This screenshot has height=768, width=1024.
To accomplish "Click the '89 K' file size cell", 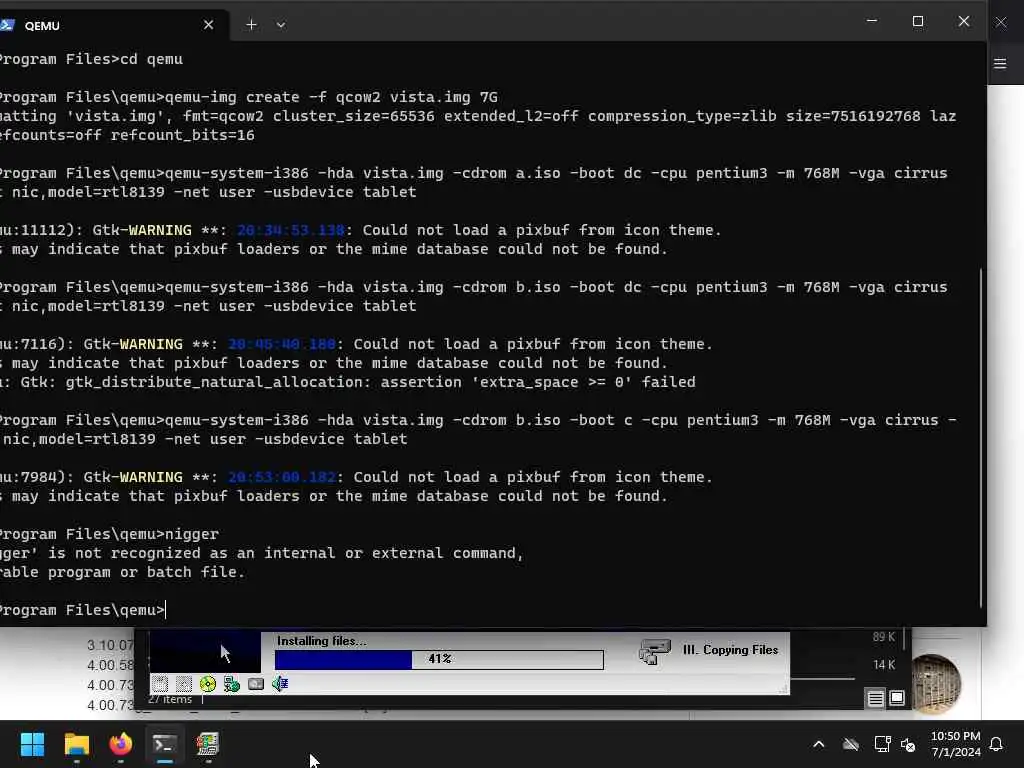I will pos(884,637).
